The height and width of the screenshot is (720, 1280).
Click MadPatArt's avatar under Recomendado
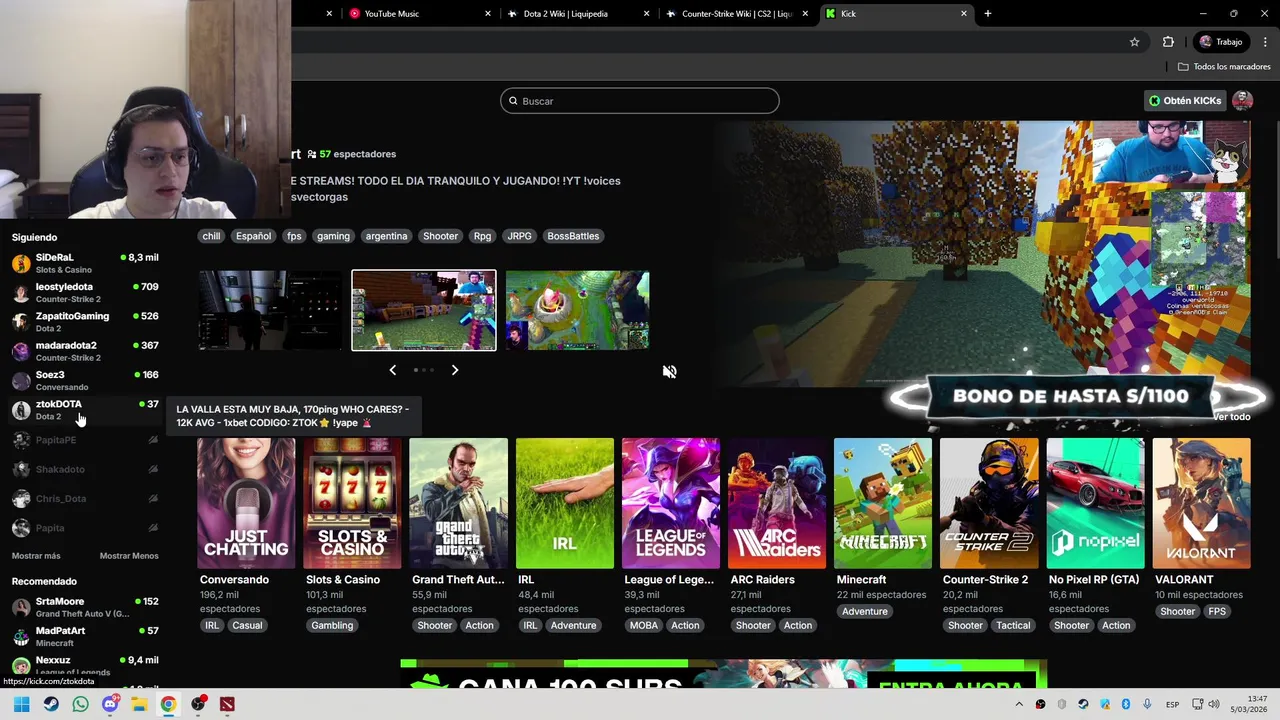click(21, 637)
